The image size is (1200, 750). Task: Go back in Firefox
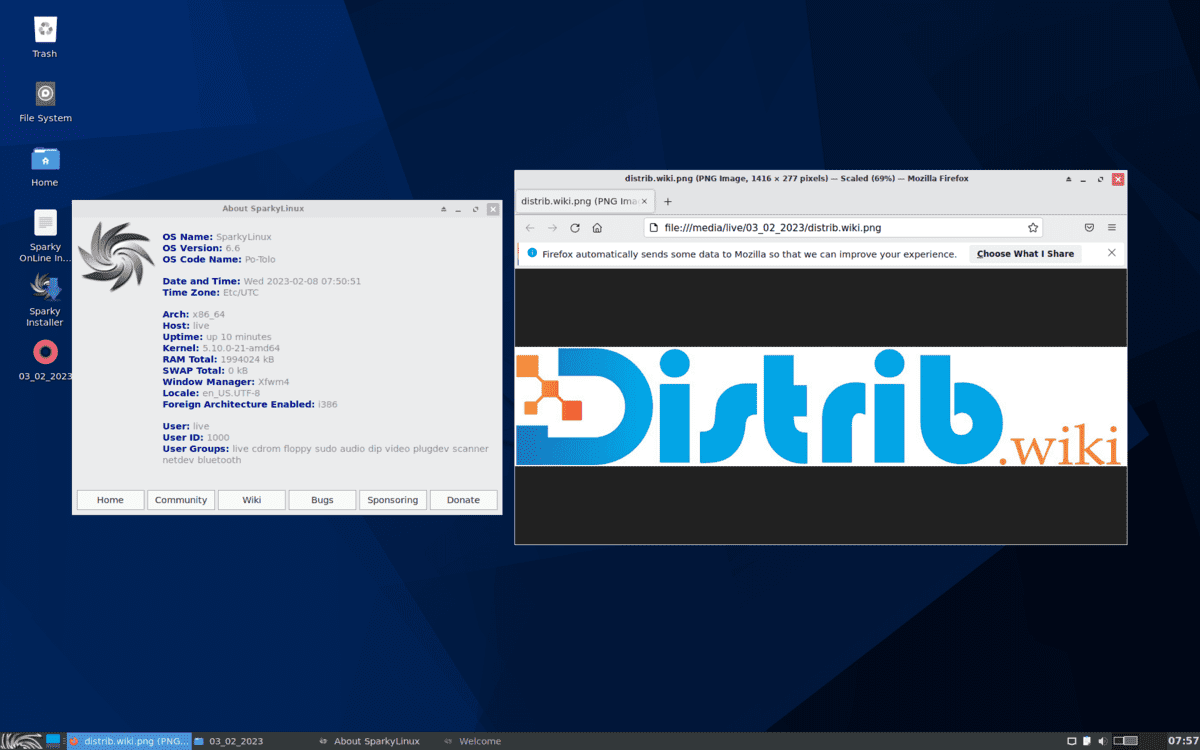point(530,228)
